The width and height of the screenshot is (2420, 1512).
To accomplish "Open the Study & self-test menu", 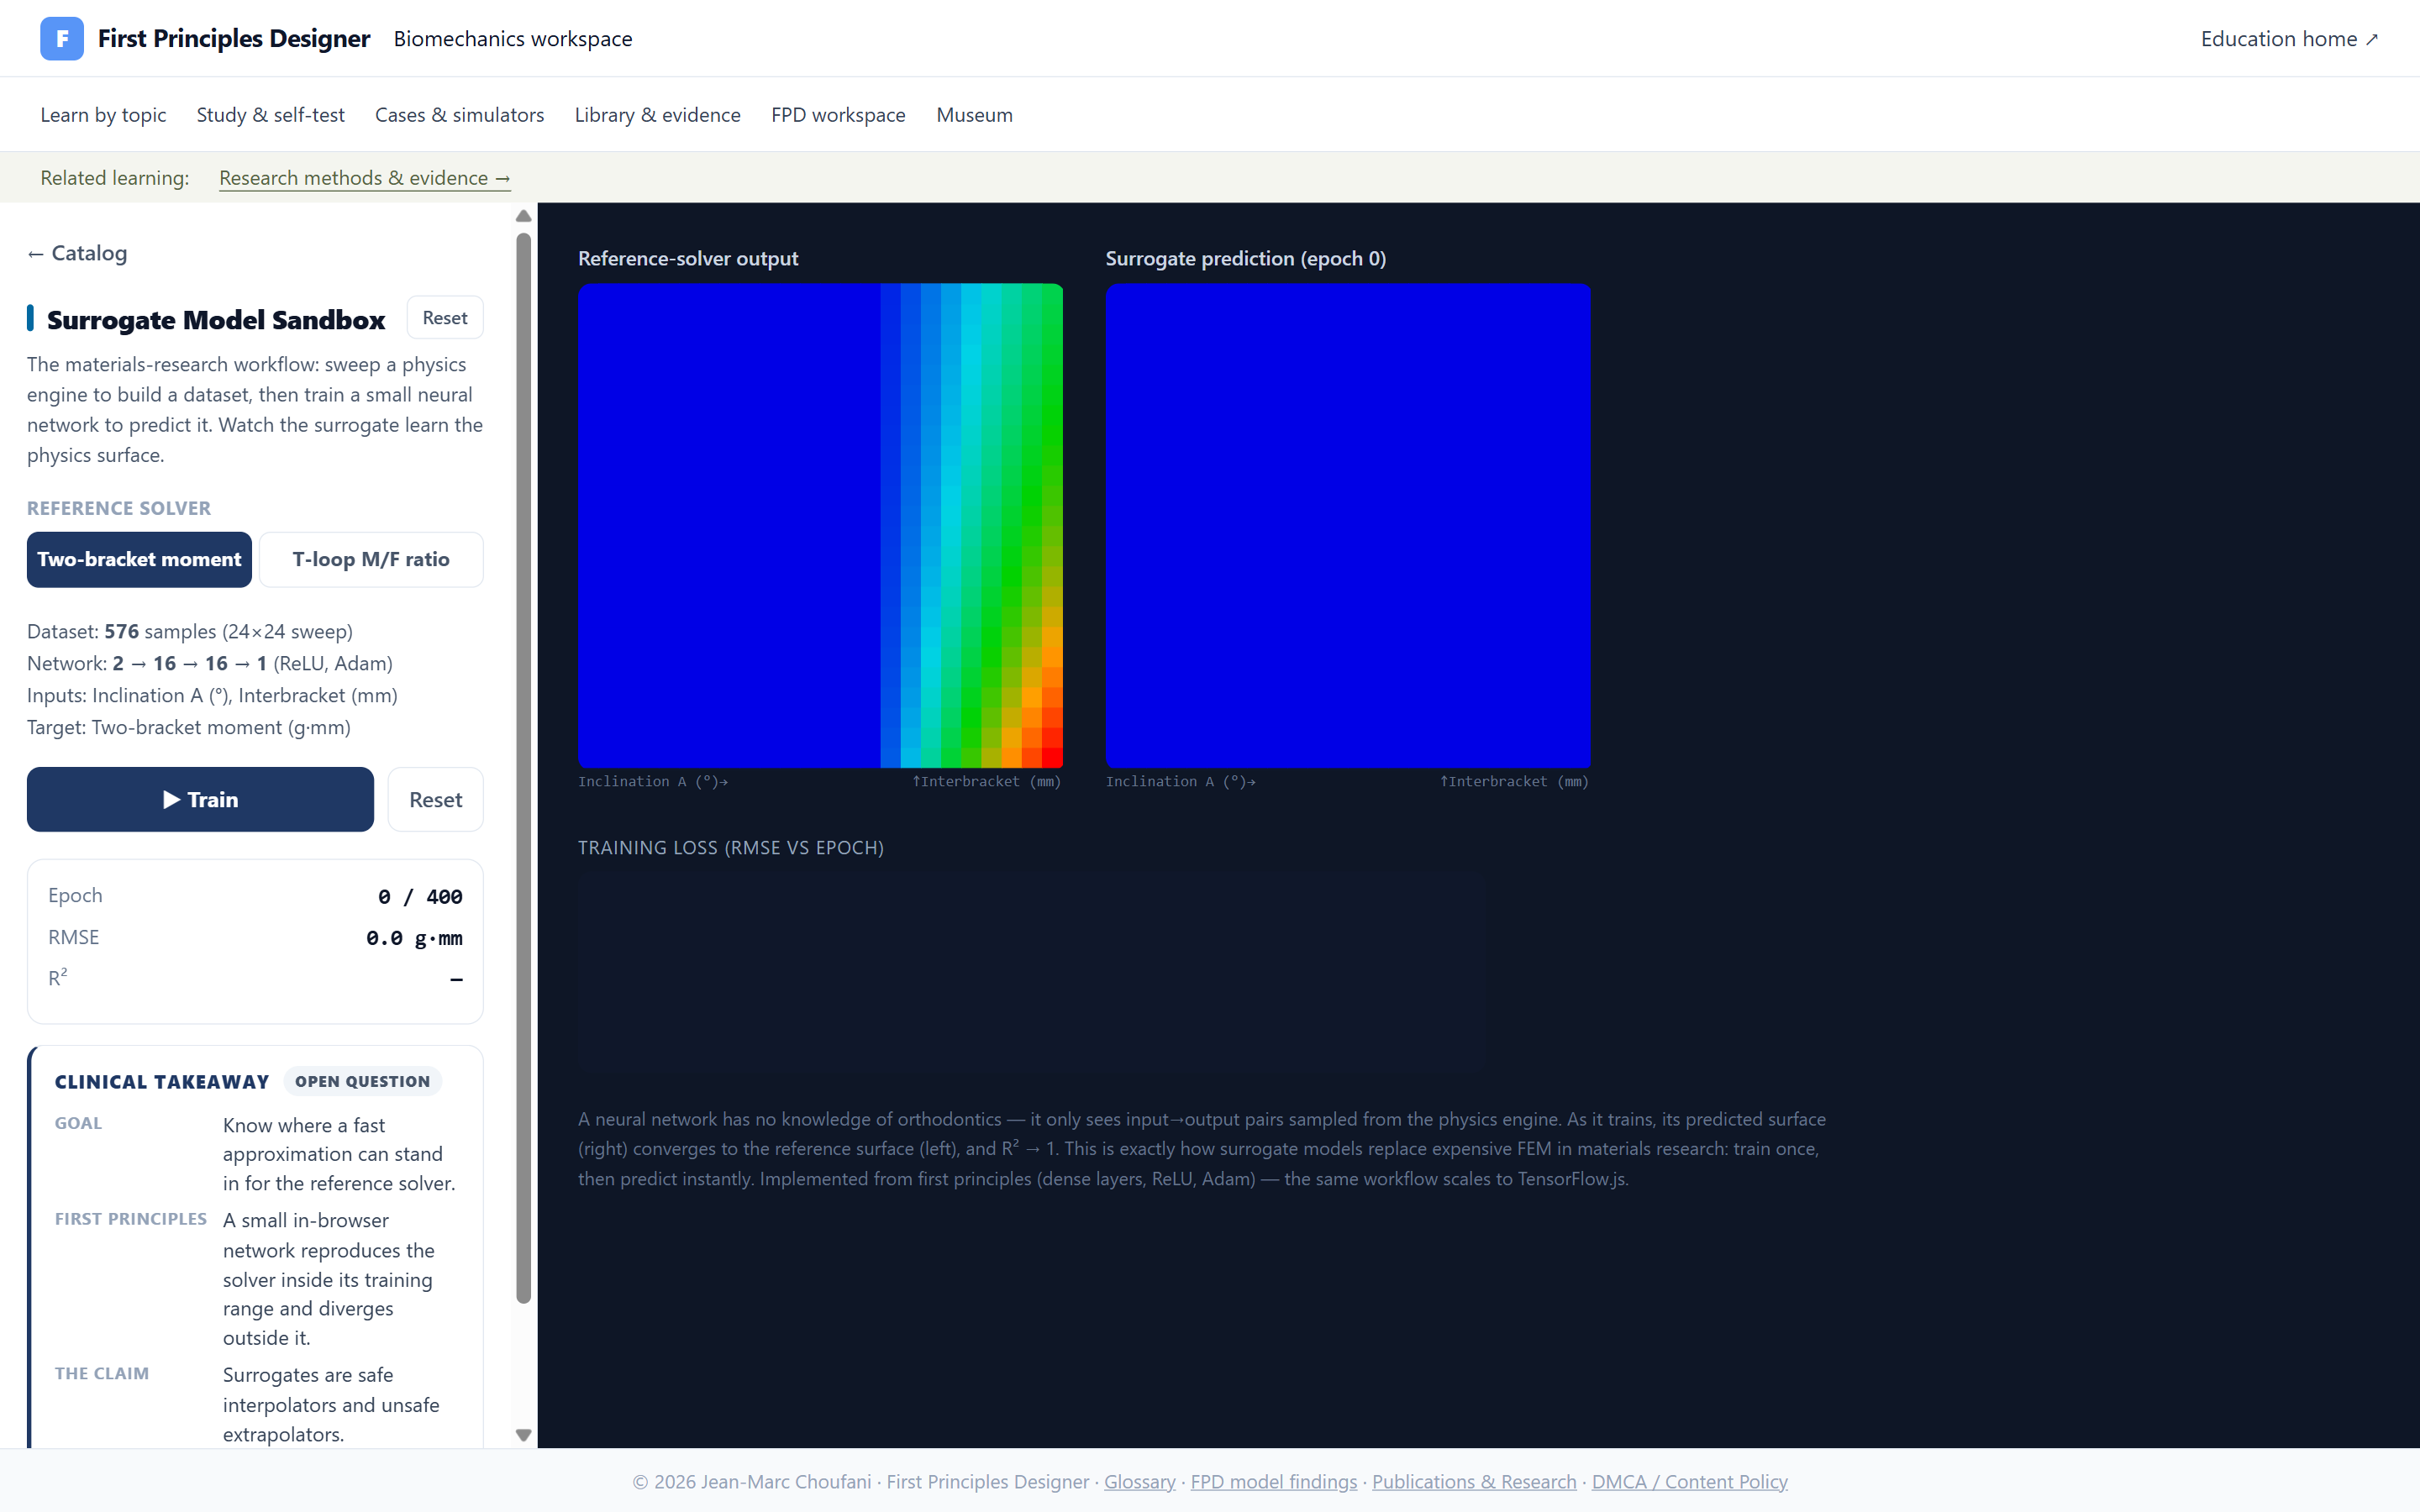I will pos(271,115).
